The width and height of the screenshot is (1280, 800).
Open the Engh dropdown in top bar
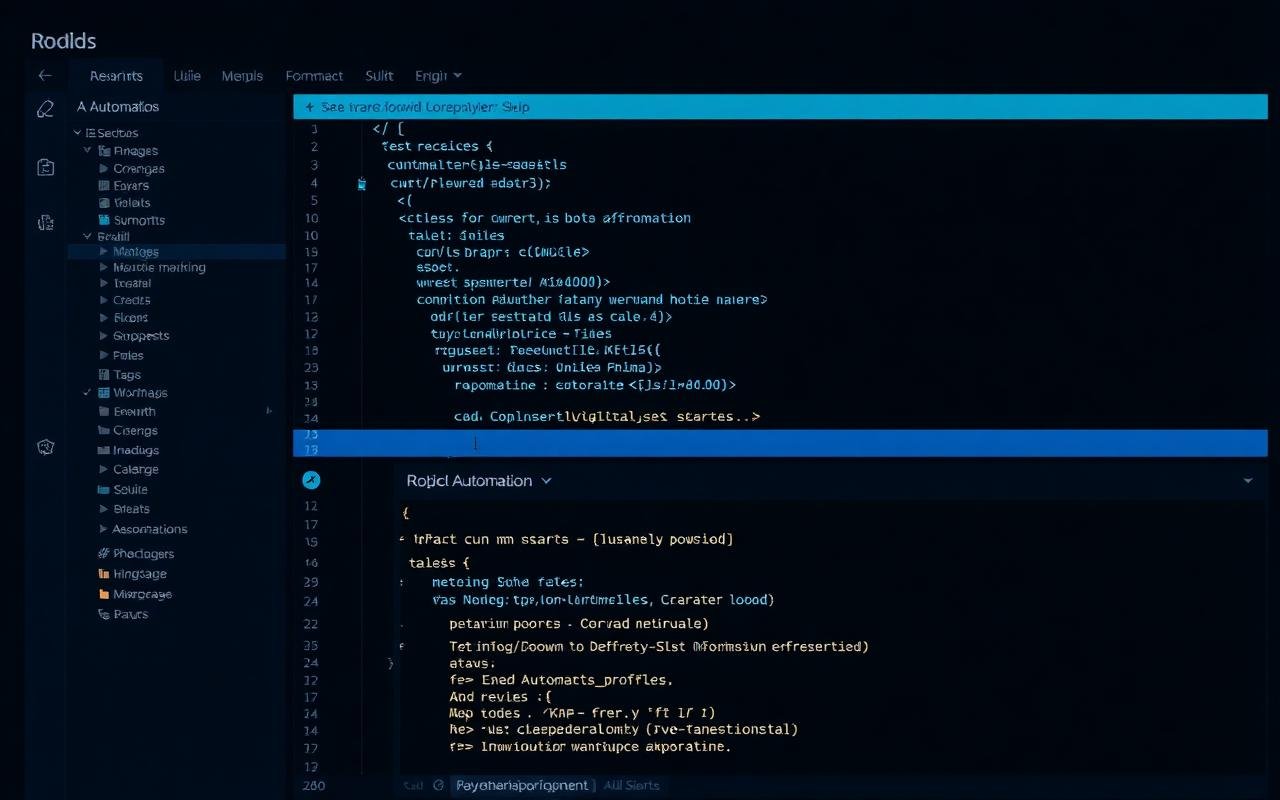coord(438,75)
